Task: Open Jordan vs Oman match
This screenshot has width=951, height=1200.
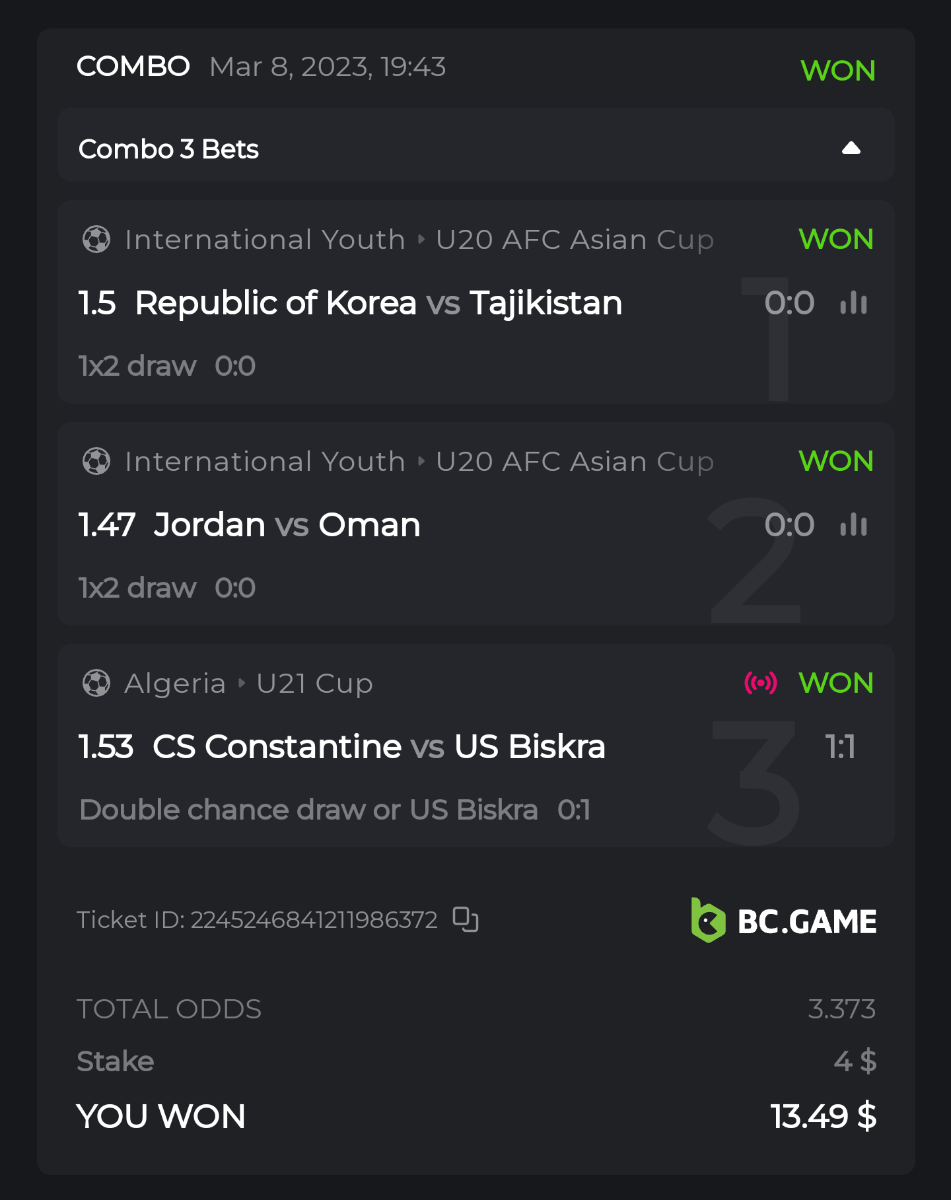Action: 287,525
